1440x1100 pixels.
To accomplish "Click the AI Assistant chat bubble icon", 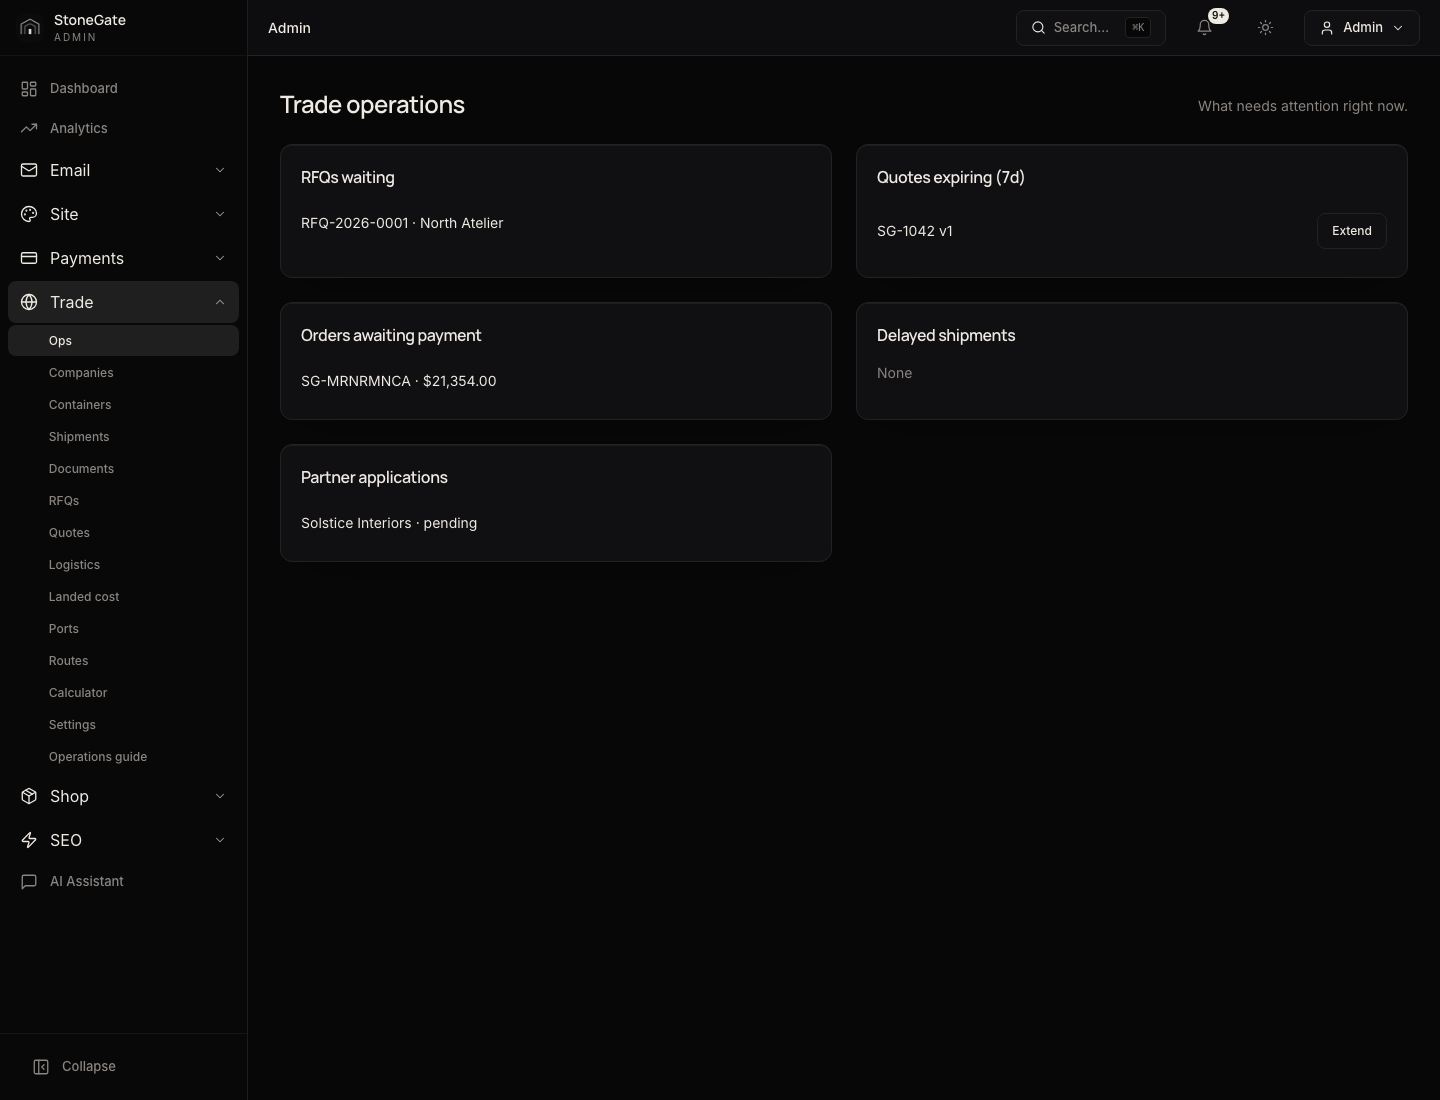I will (29, 881).
